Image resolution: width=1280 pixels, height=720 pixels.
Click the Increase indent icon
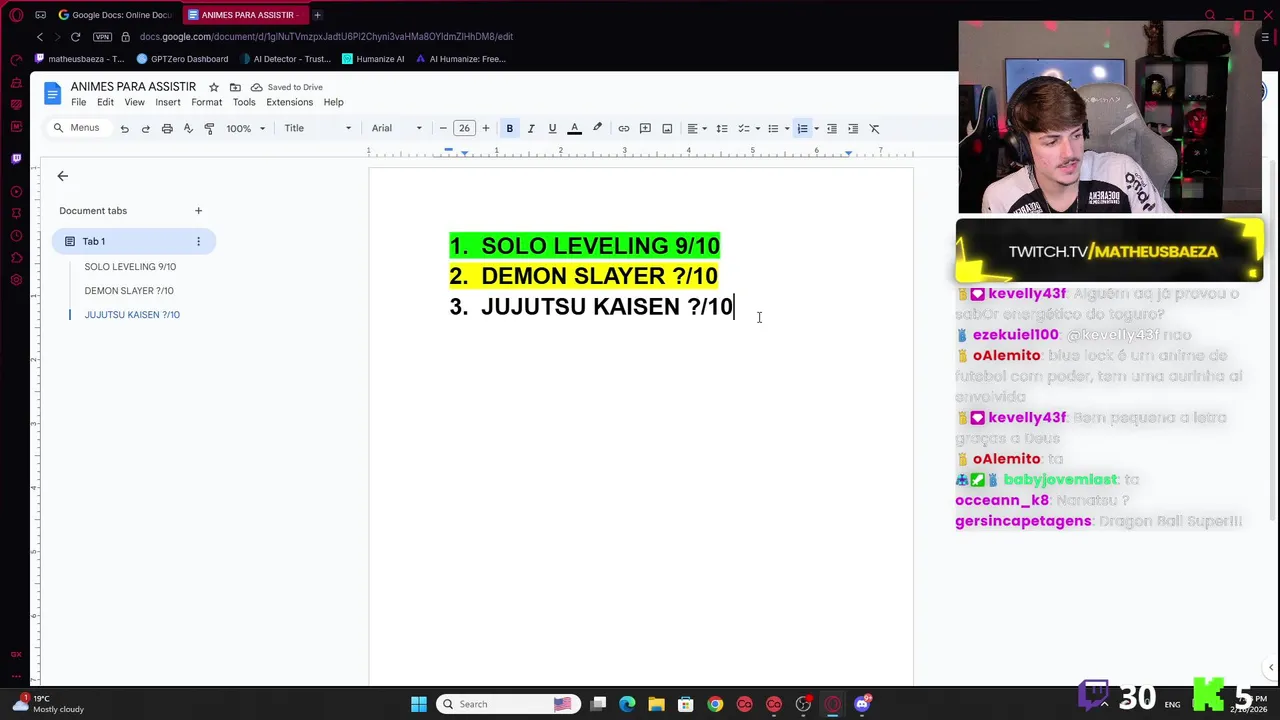pos(853,128)
